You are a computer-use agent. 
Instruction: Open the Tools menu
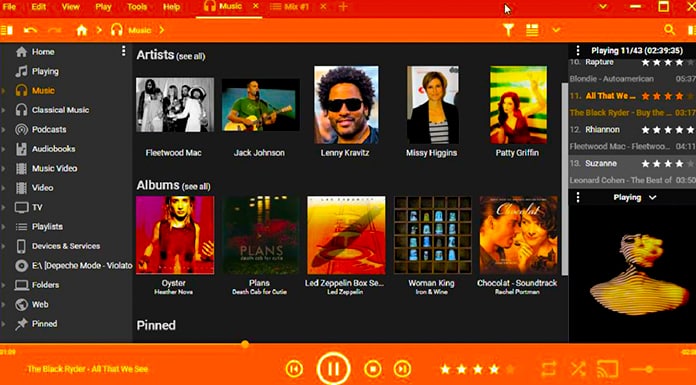click(137, 7)
